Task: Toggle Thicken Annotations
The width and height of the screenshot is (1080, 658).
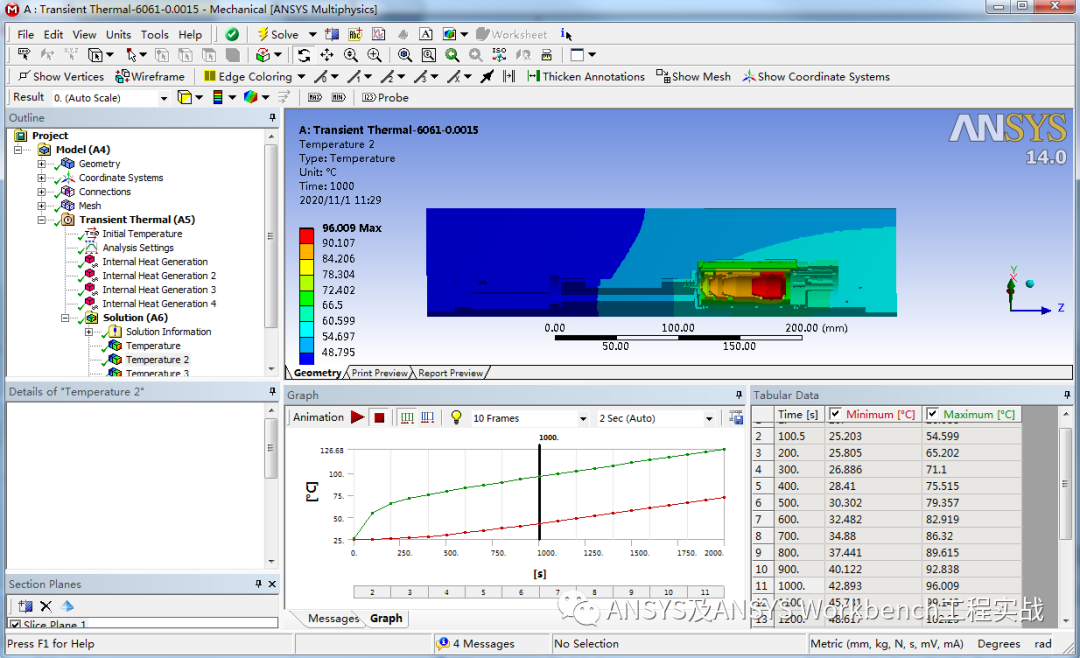Action: click(586, 76)
